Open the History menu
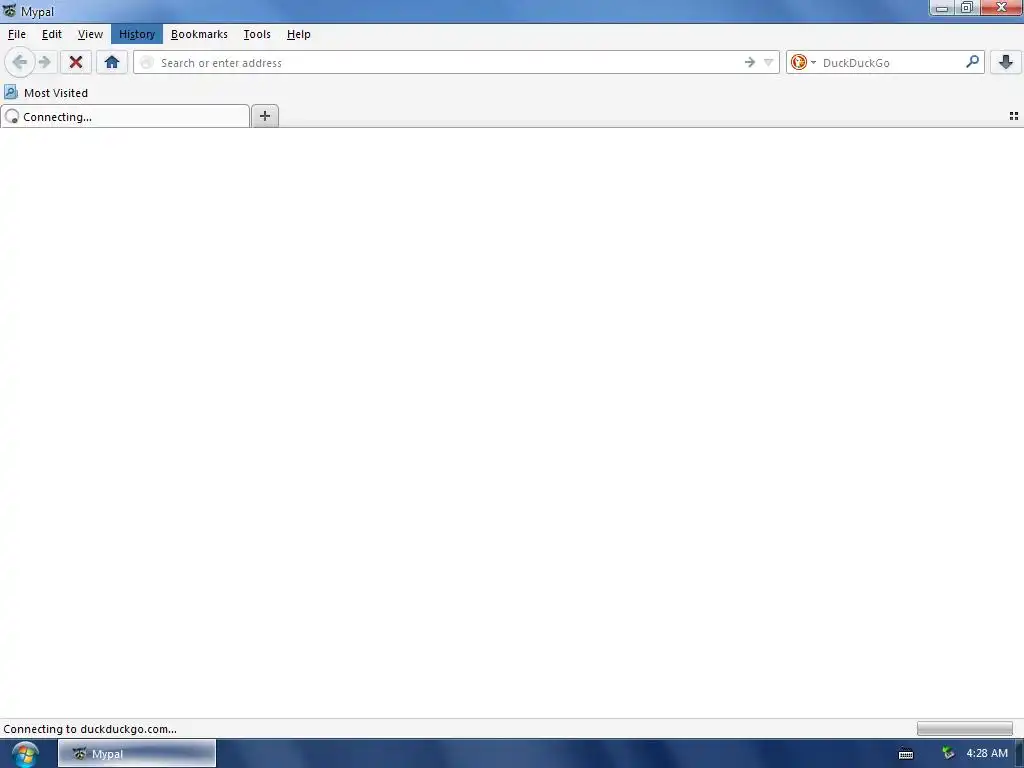The width and height of the screenshot is (1024, 768). pyautogui.click(x=136, y=34)
